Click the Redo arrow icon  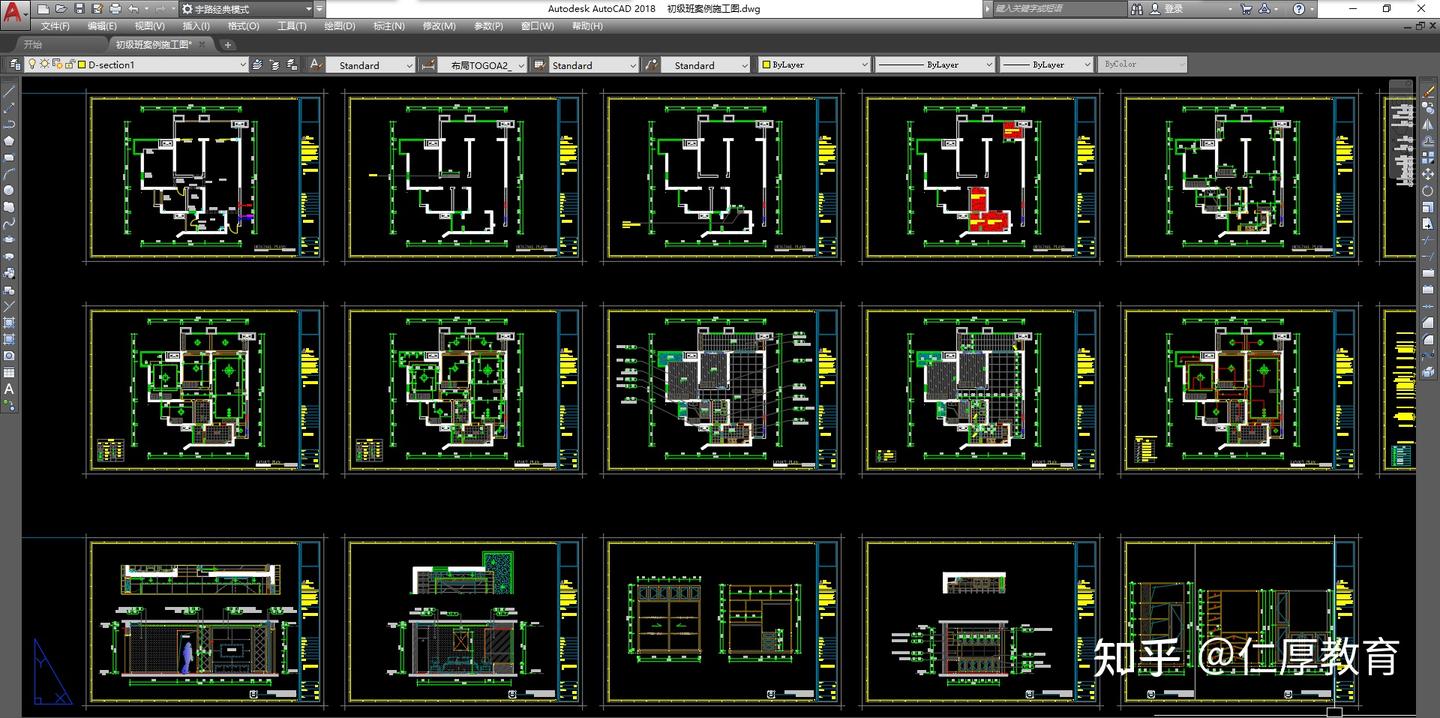tap(160, 9)
